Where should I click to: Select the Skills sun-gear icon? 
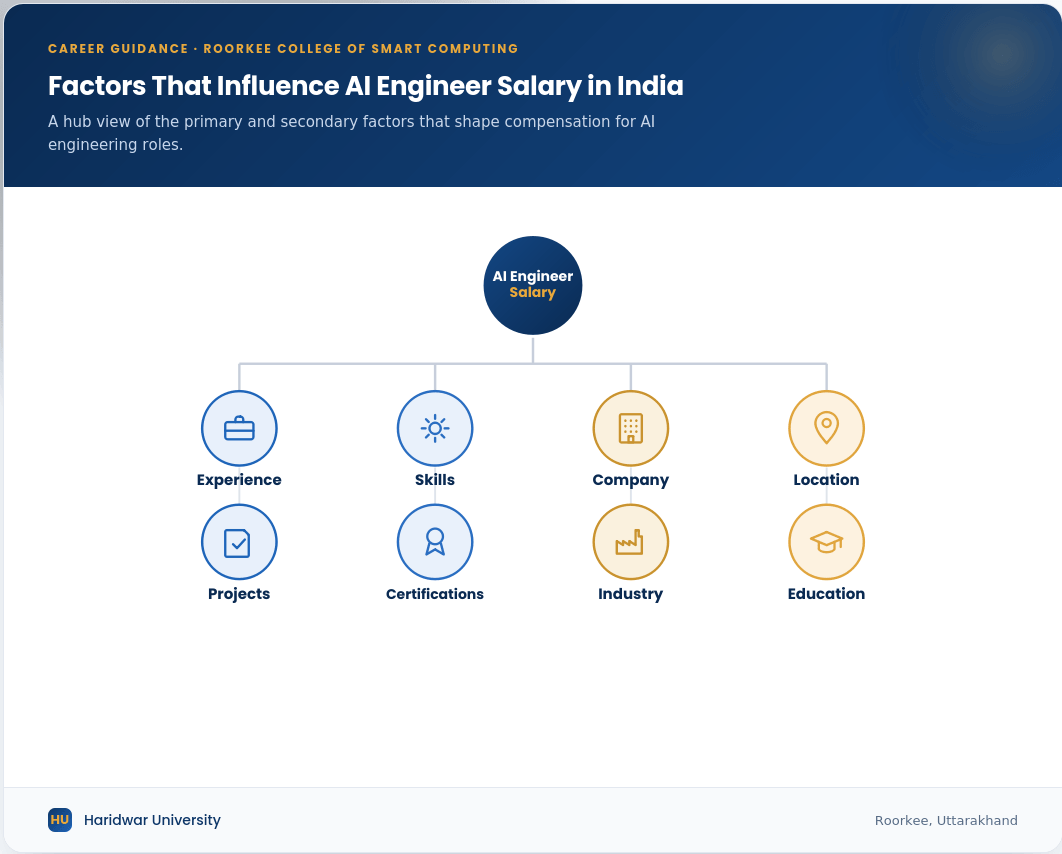click(x=435, y=428)
